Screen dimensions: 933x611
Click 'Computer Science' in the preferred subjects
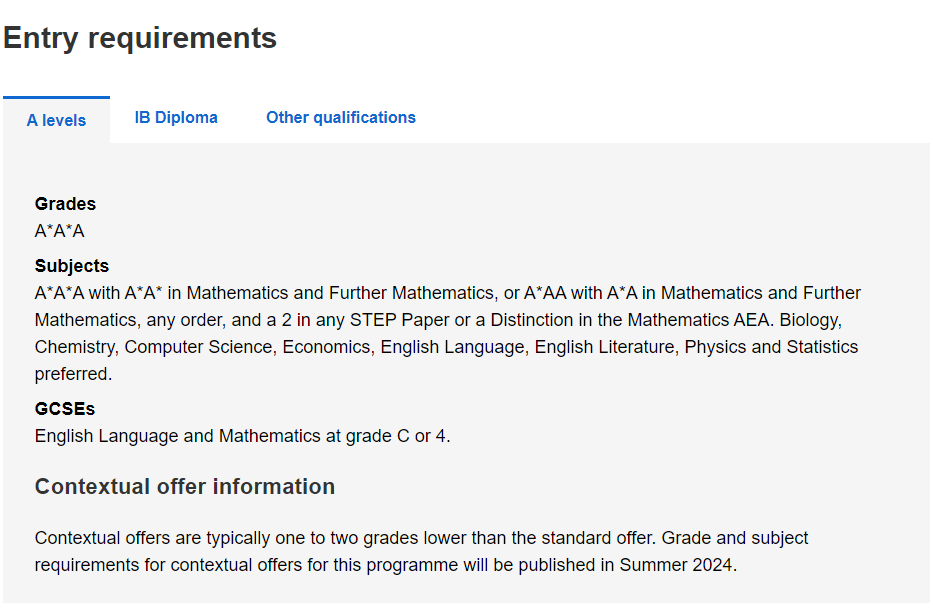pos(198,347)
